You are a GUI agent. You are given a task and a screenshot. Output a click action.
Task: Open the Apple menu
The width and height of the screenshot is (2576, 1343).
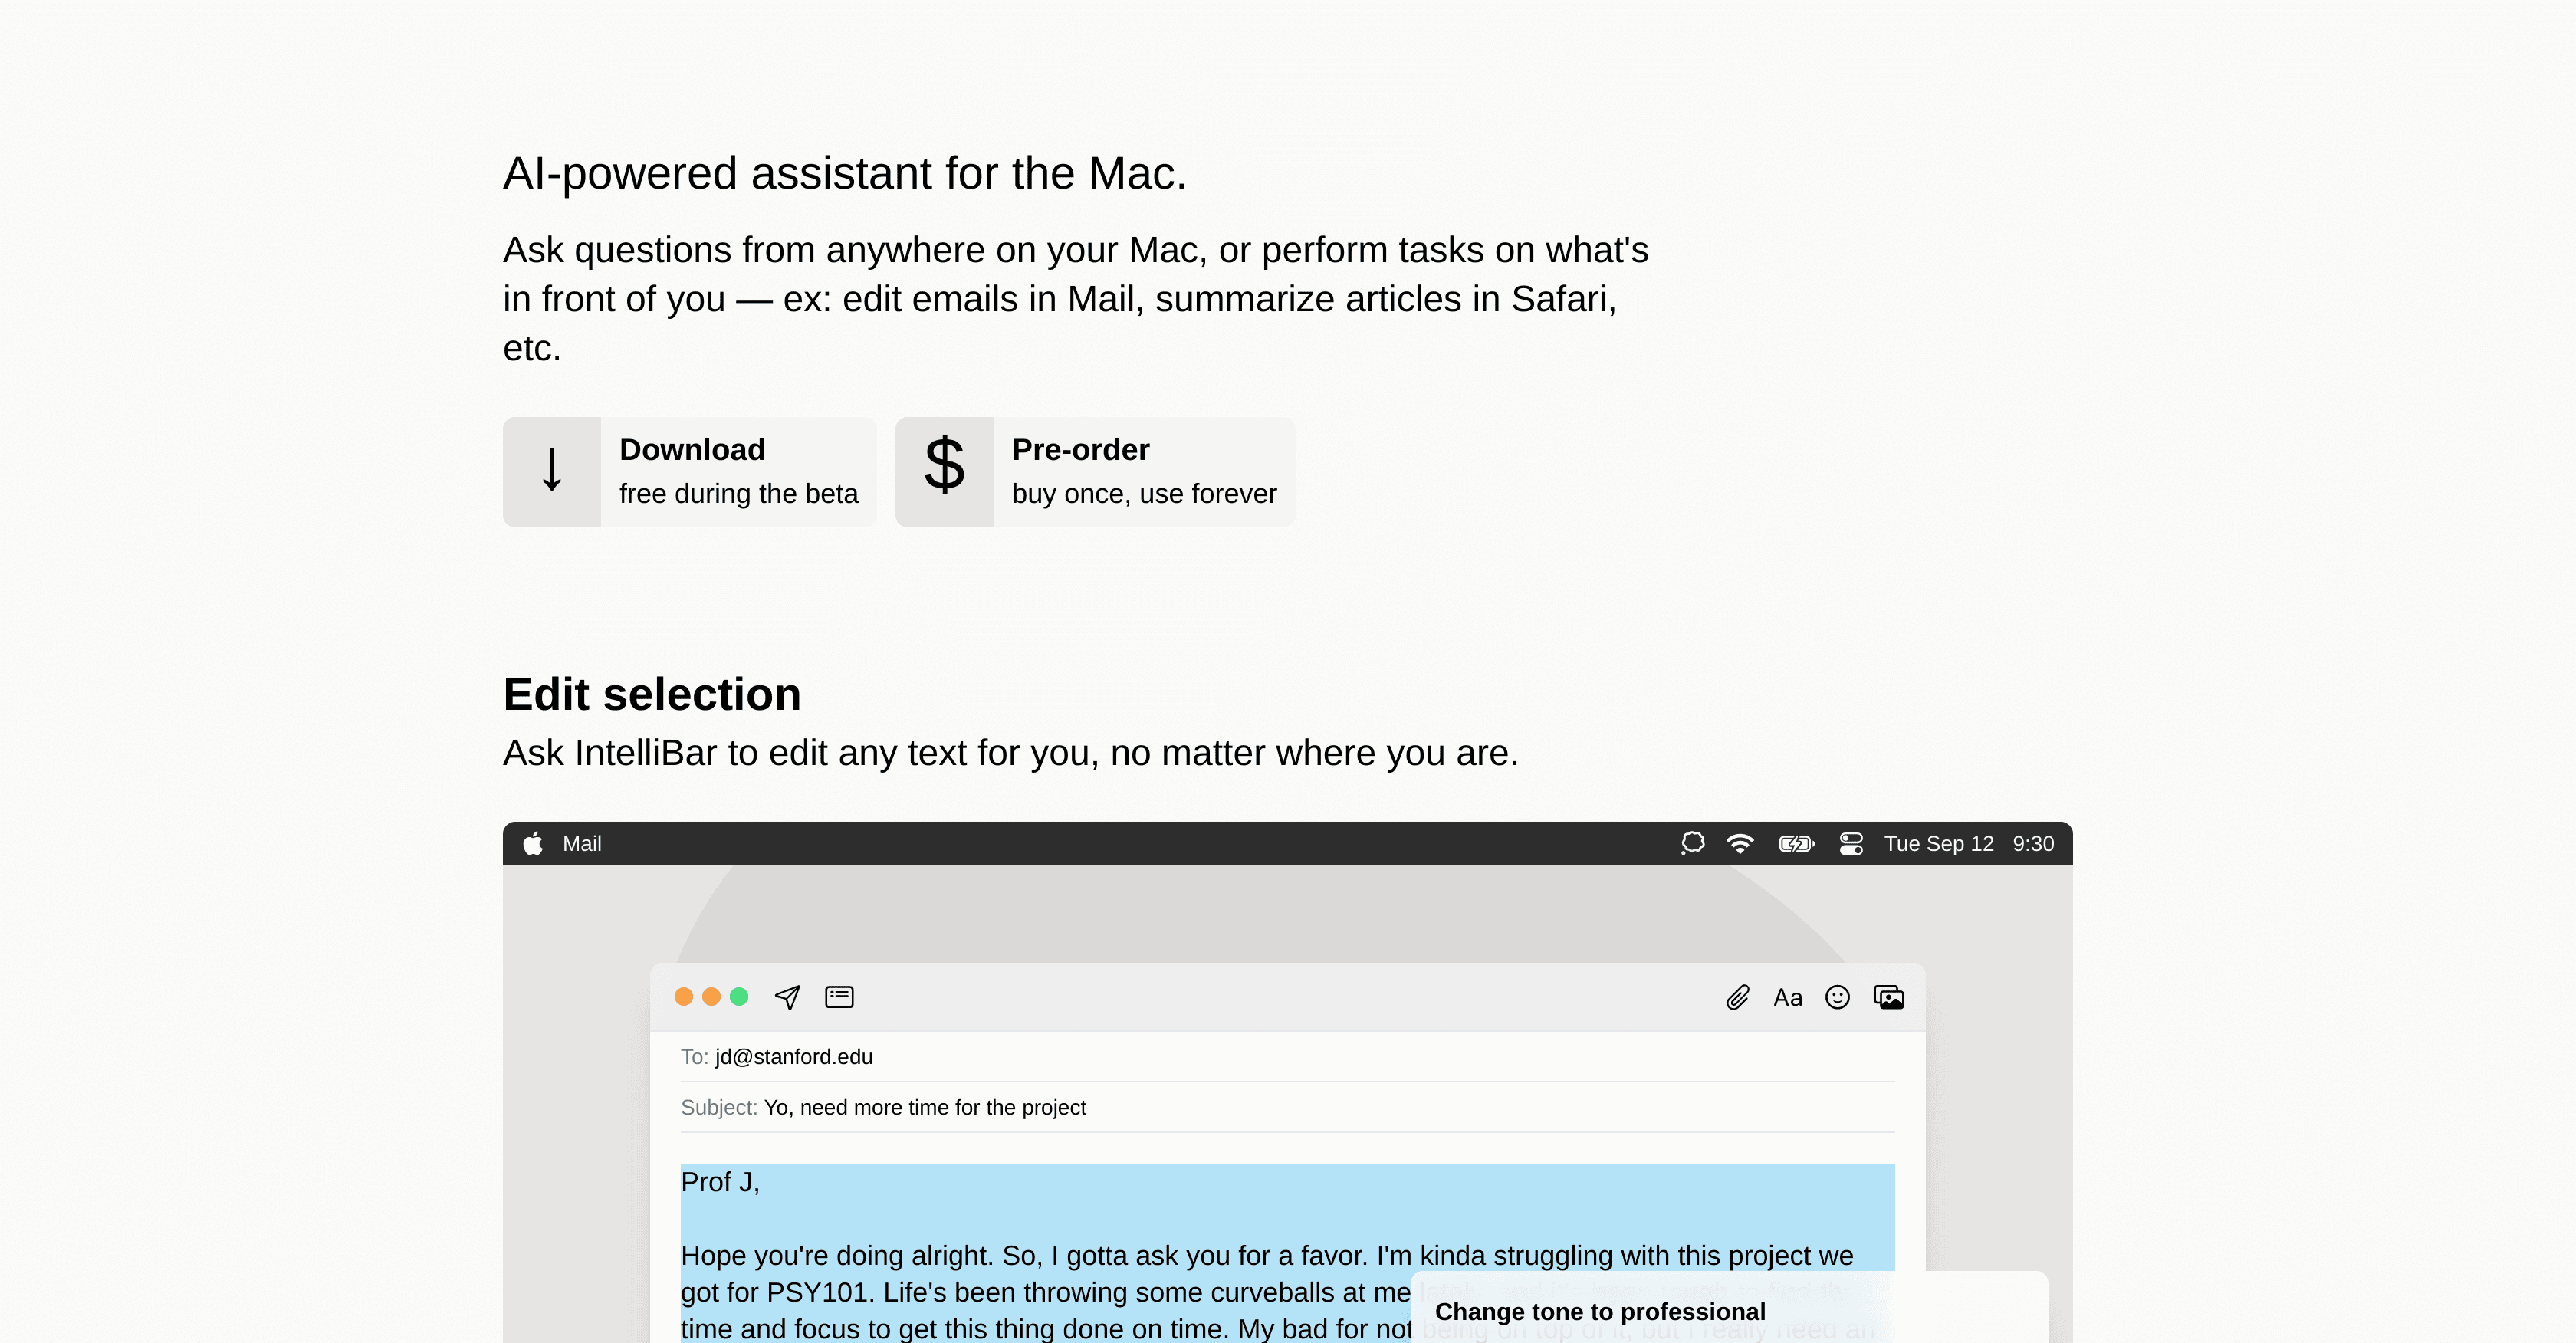click(533, 843)
